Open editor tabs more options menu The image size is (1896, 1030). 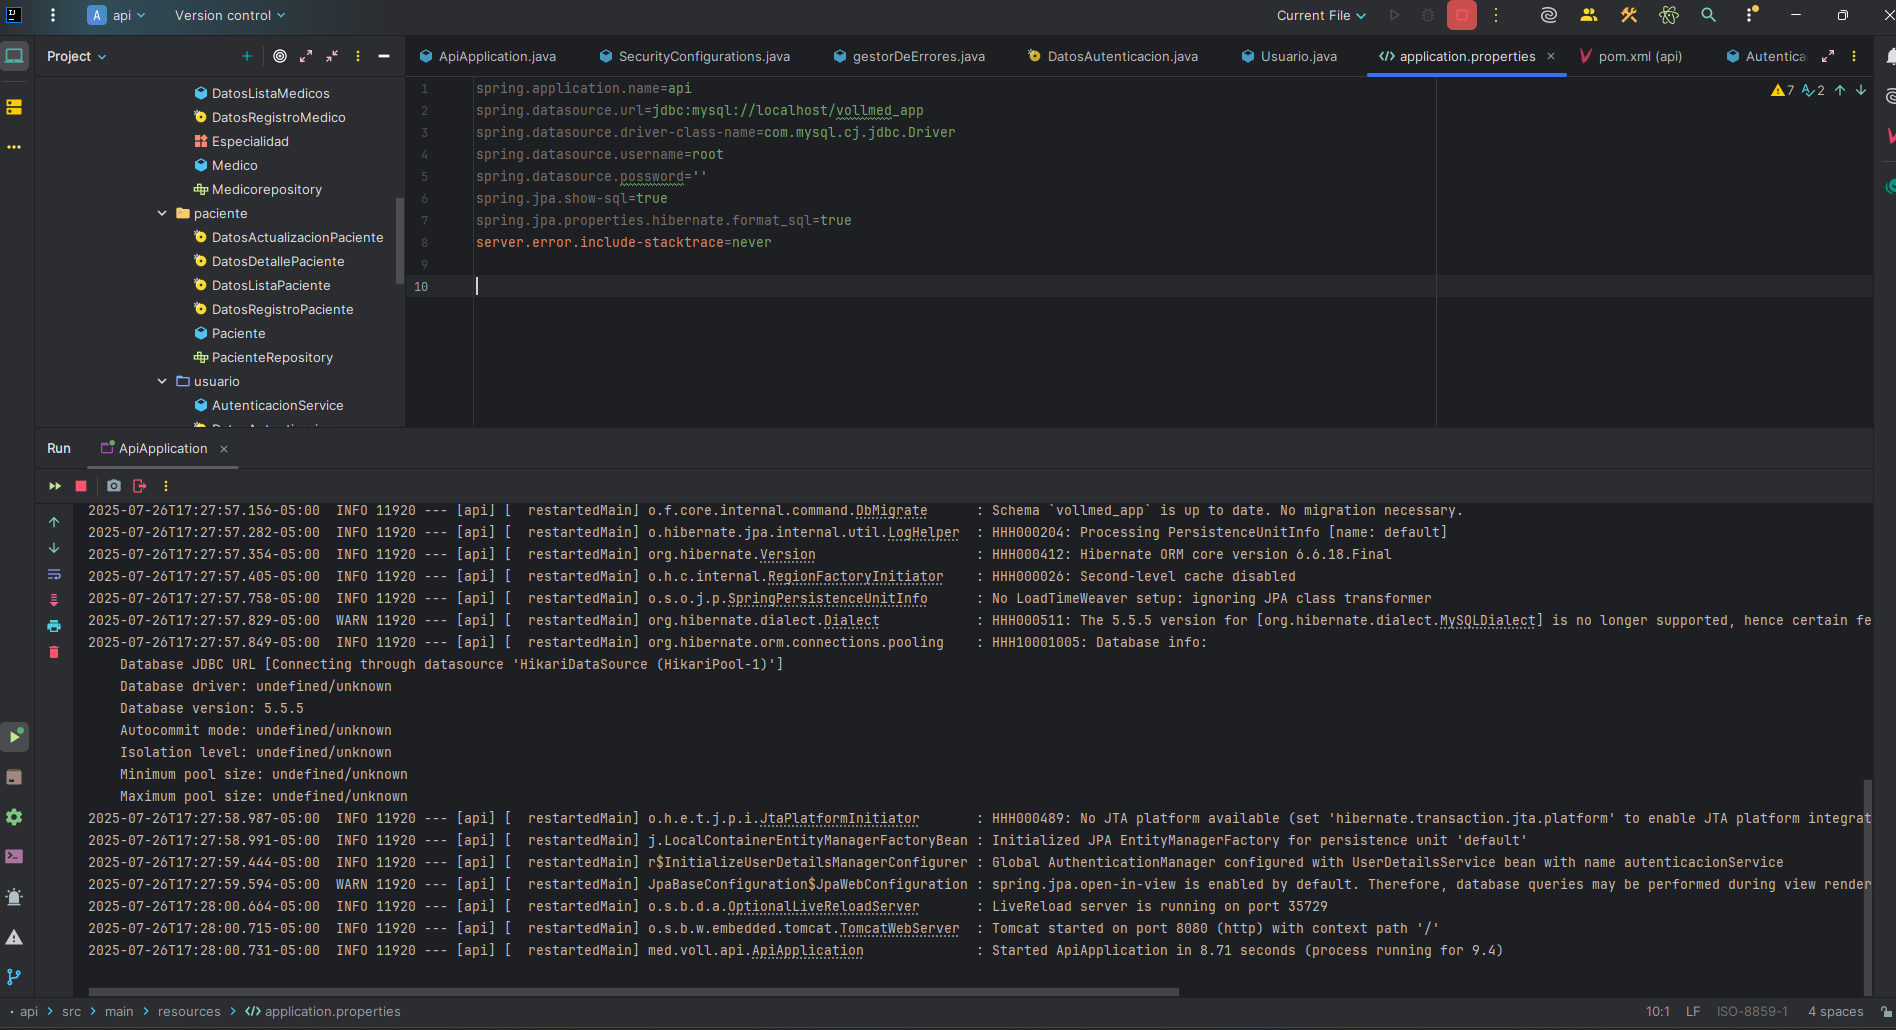(x=1854, y=56)
